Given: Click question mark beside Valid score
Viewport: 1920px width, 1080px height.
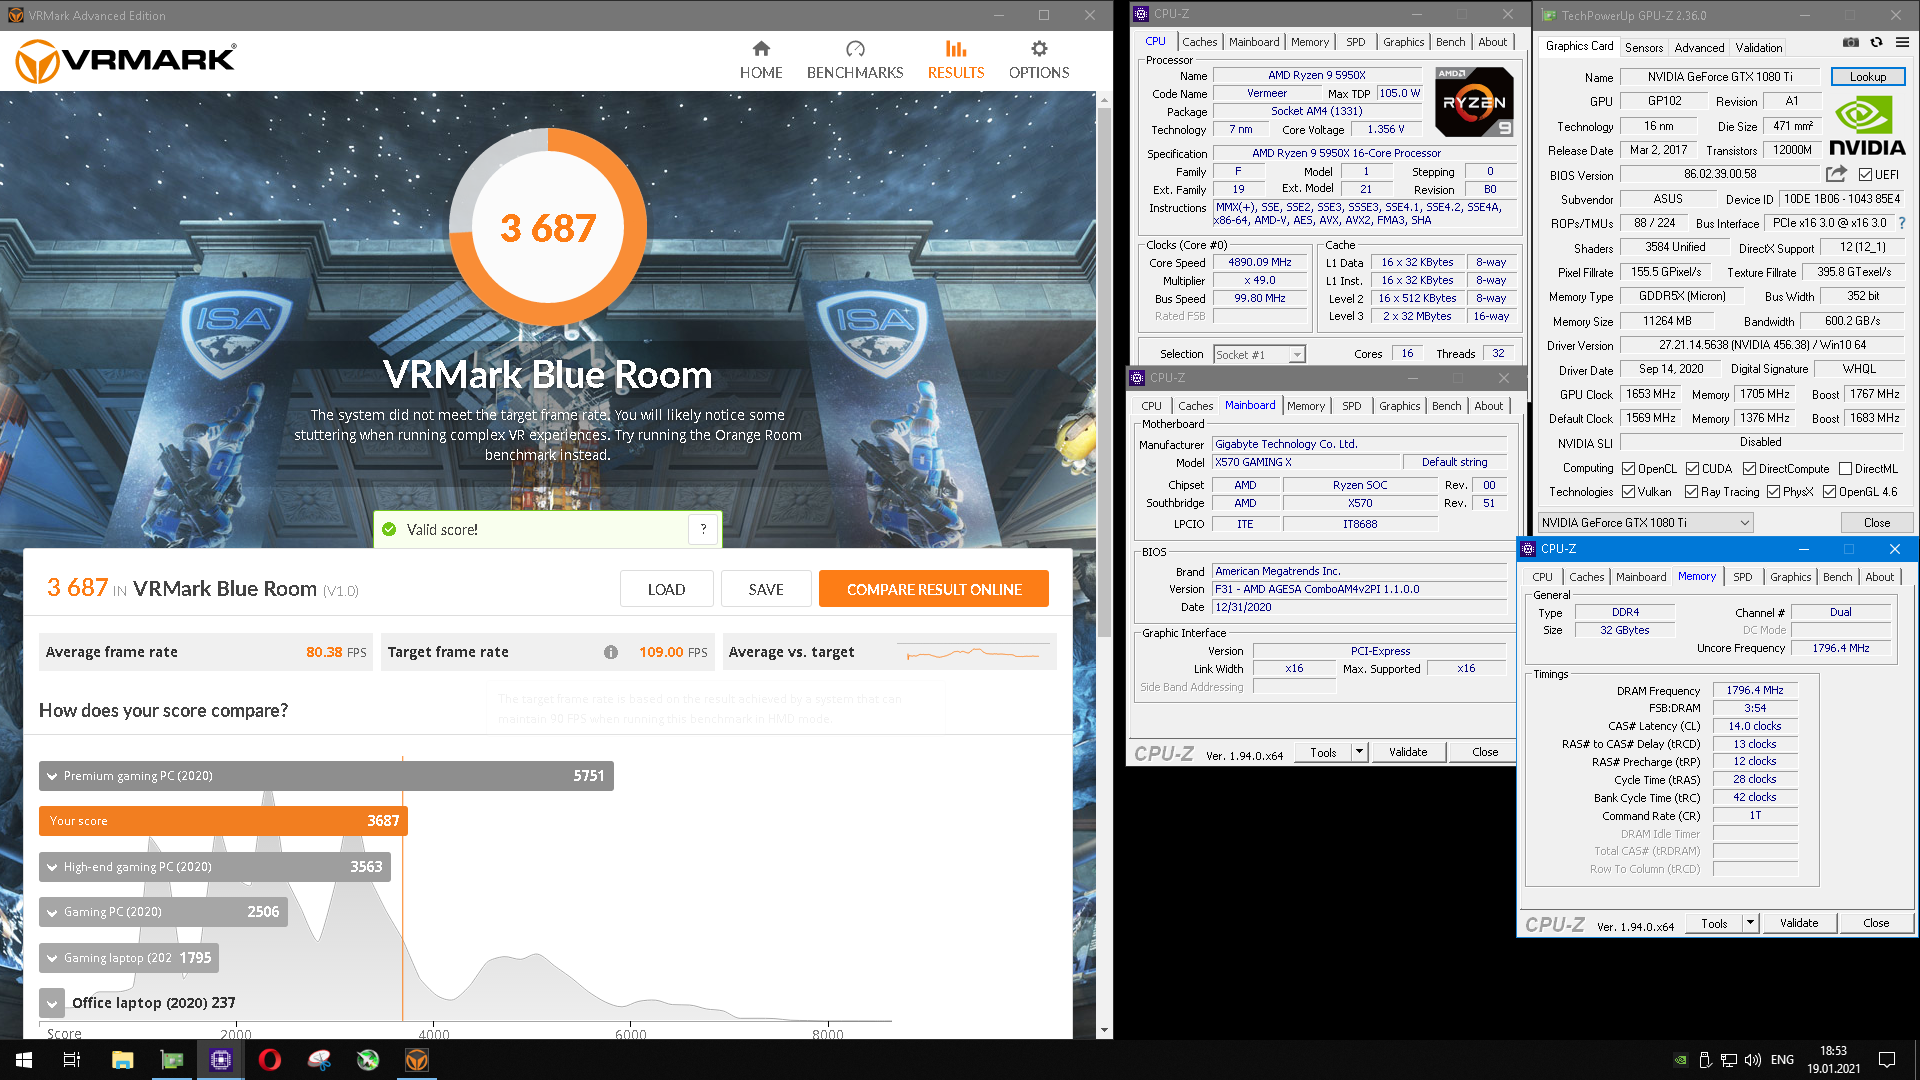Looking at the screenshot, I should pyautogui.click(x=703, y=529).
